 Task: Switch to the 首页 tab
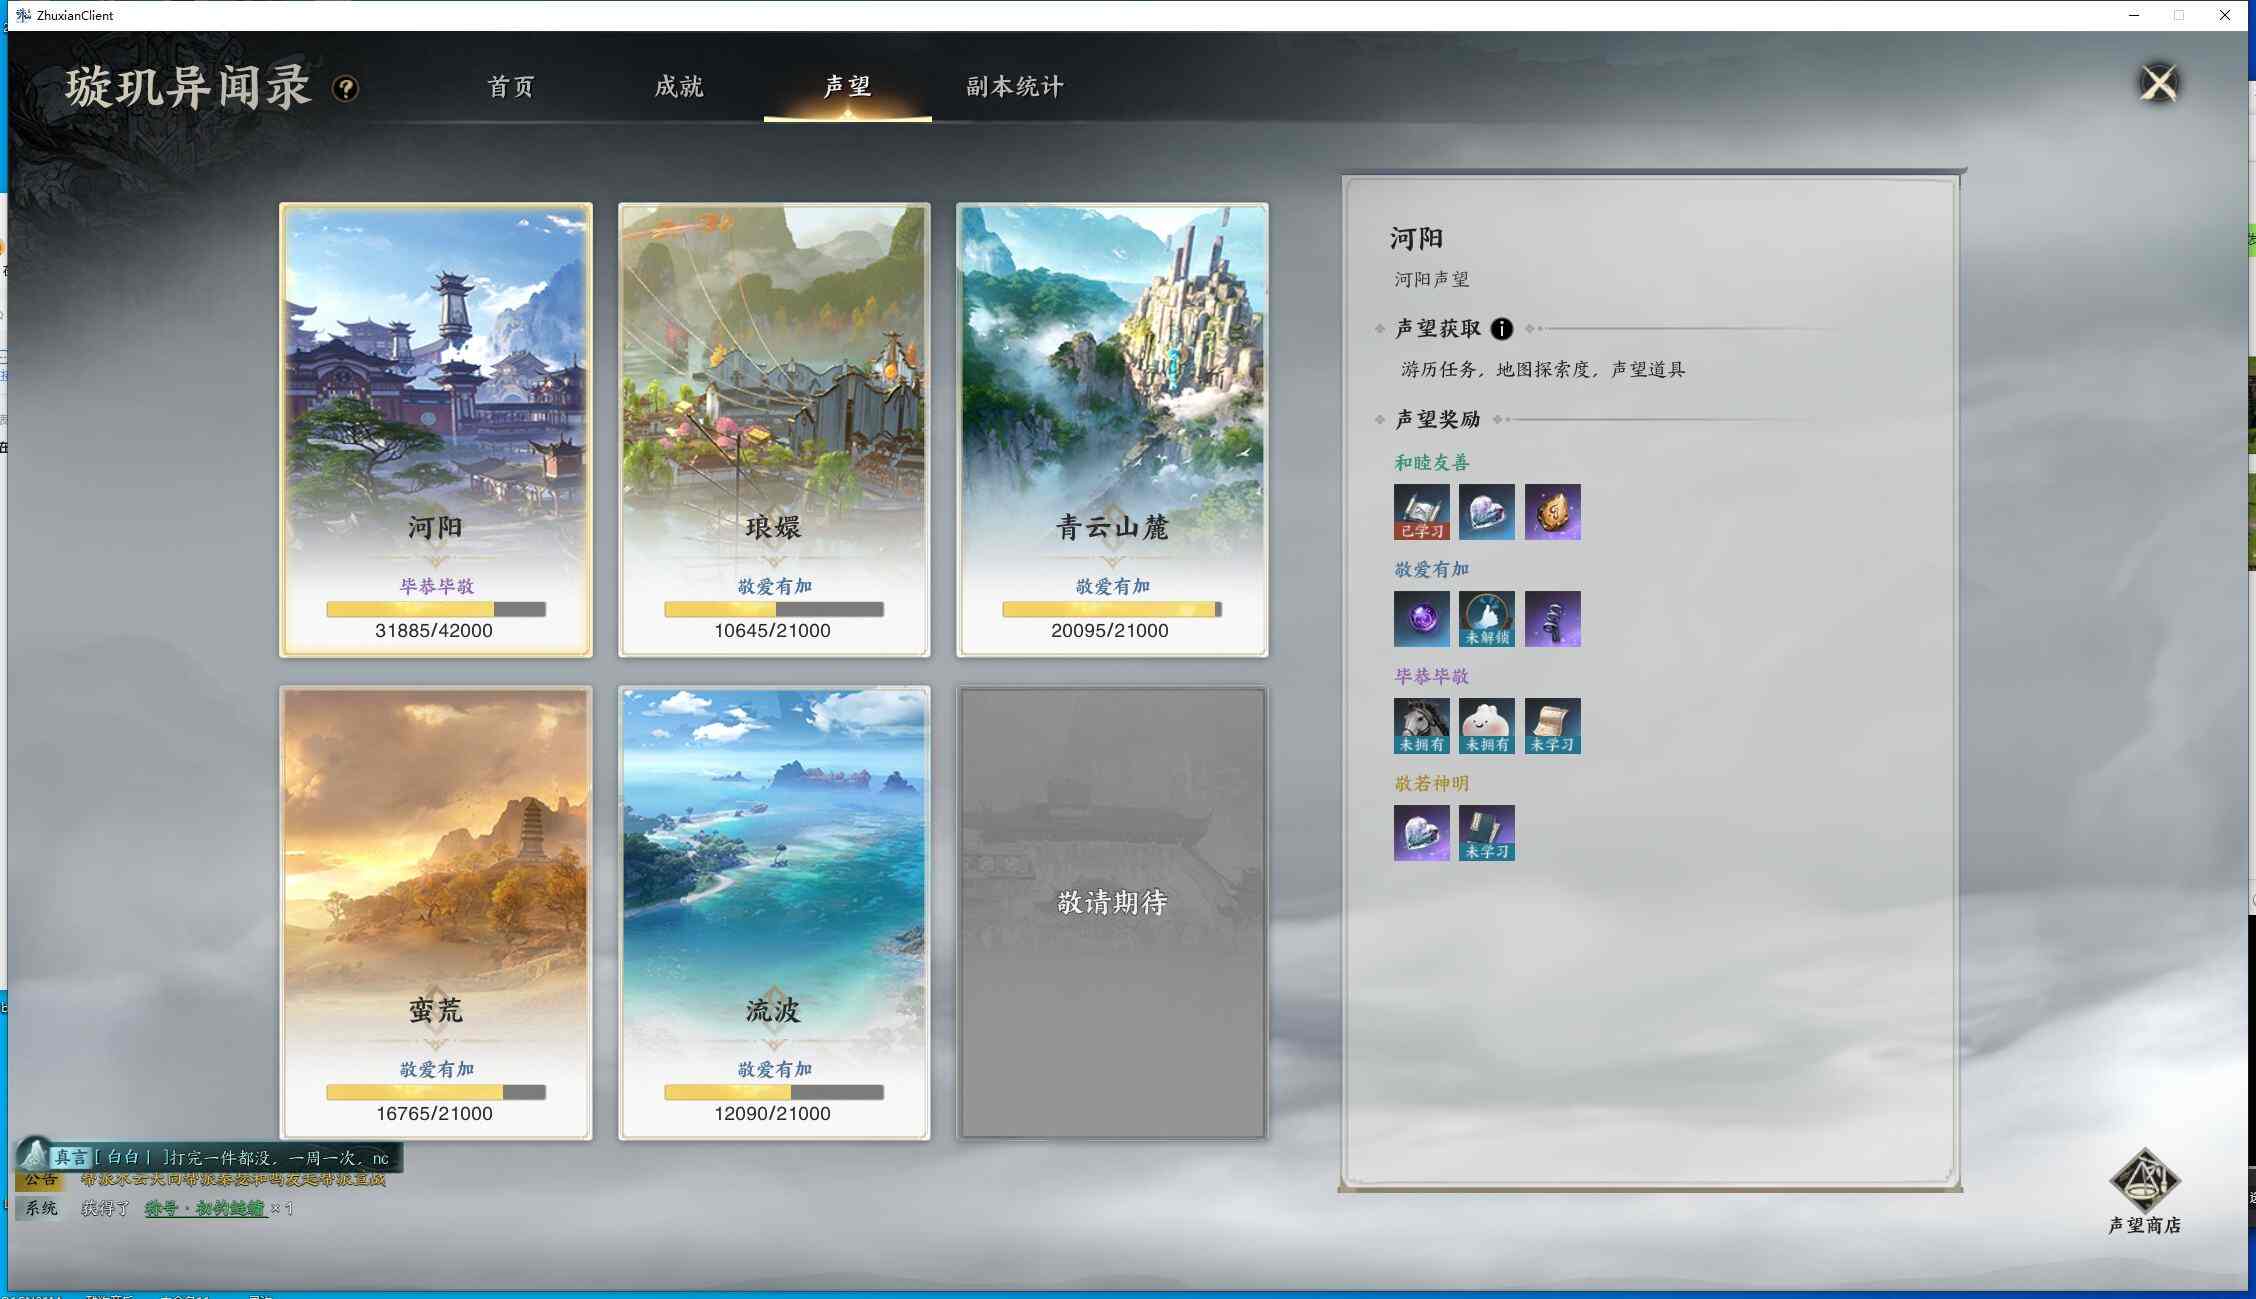click(x=511, y=87)
